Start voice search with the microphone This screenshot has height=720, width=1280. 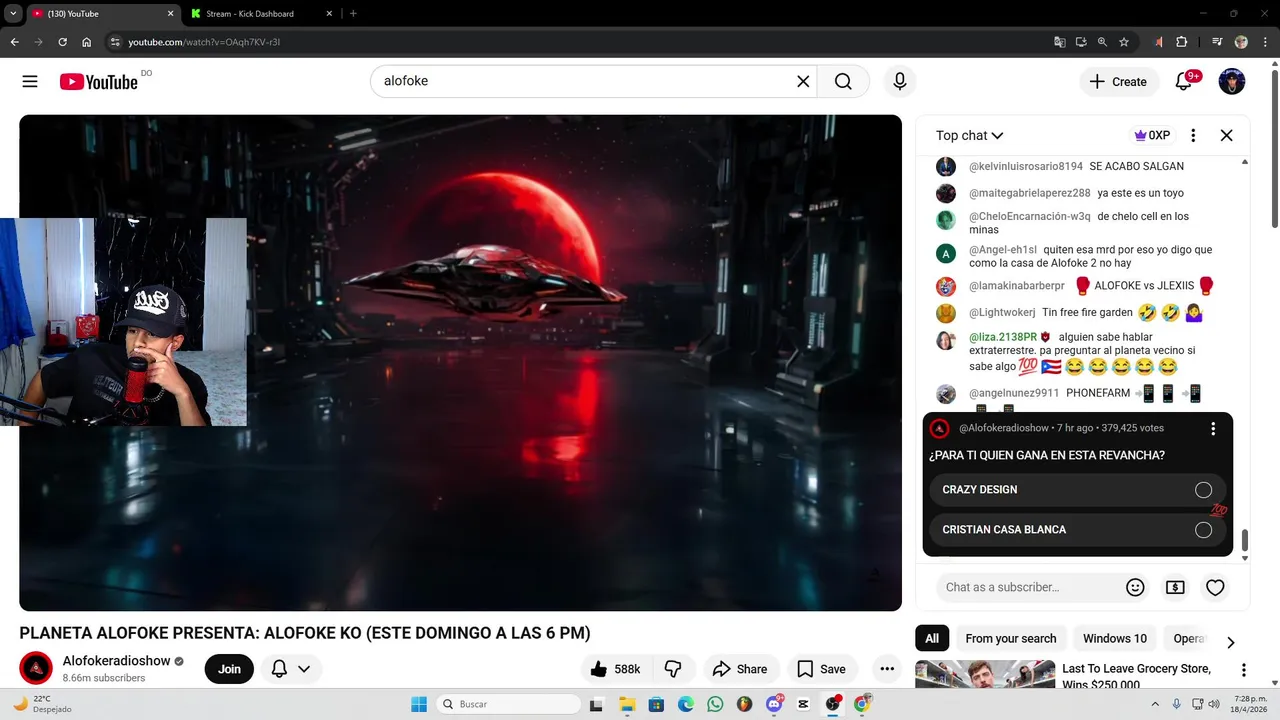click(900, 82)
